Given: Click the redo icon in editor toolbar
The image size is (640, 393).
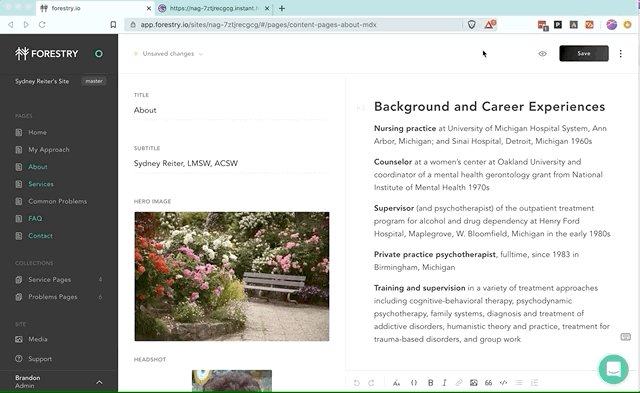Looking at the screenshot, I should [x=371, y=383].
